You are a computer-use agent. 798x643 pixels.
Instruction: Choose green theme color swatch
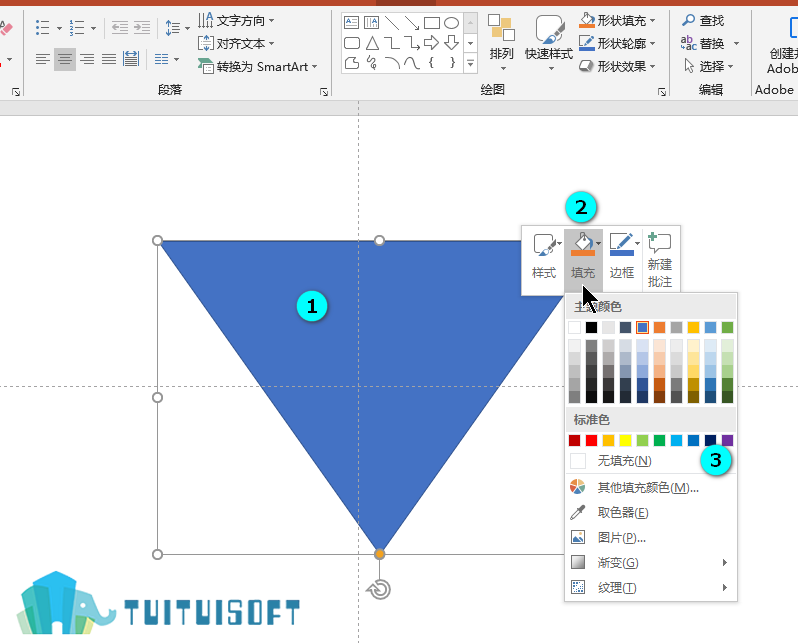tap(728, 327)
